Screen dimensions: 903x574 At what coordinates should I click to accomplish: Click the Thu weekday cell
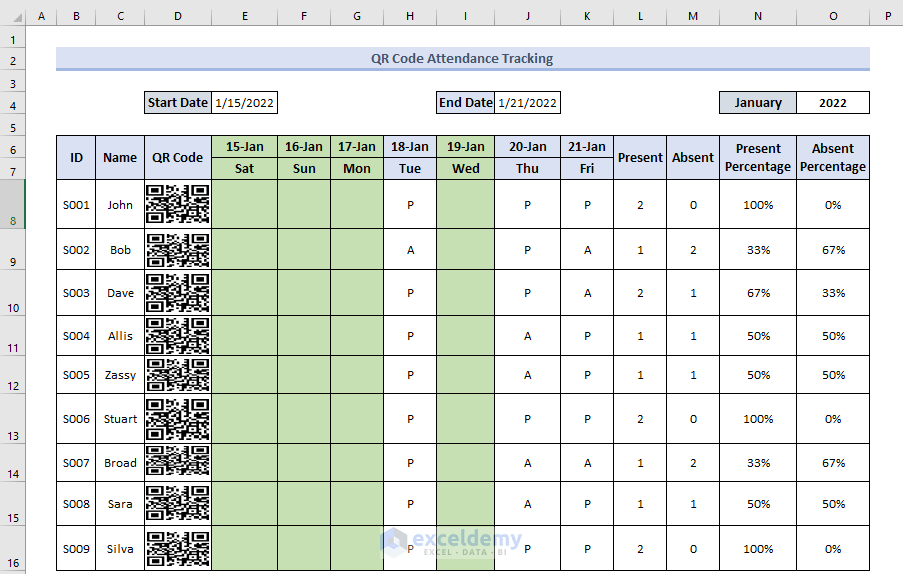[x=527, y=169]
